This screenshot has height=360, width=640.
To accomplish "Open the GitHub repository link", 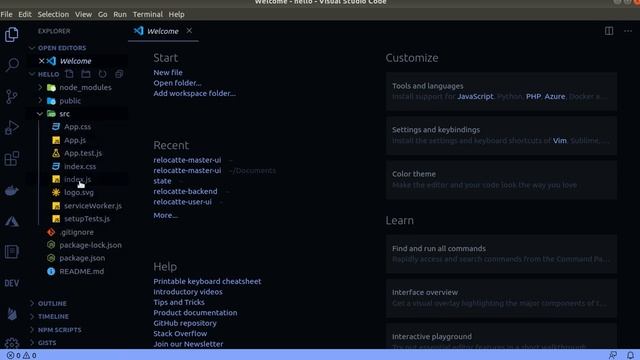I will (185, 323).
